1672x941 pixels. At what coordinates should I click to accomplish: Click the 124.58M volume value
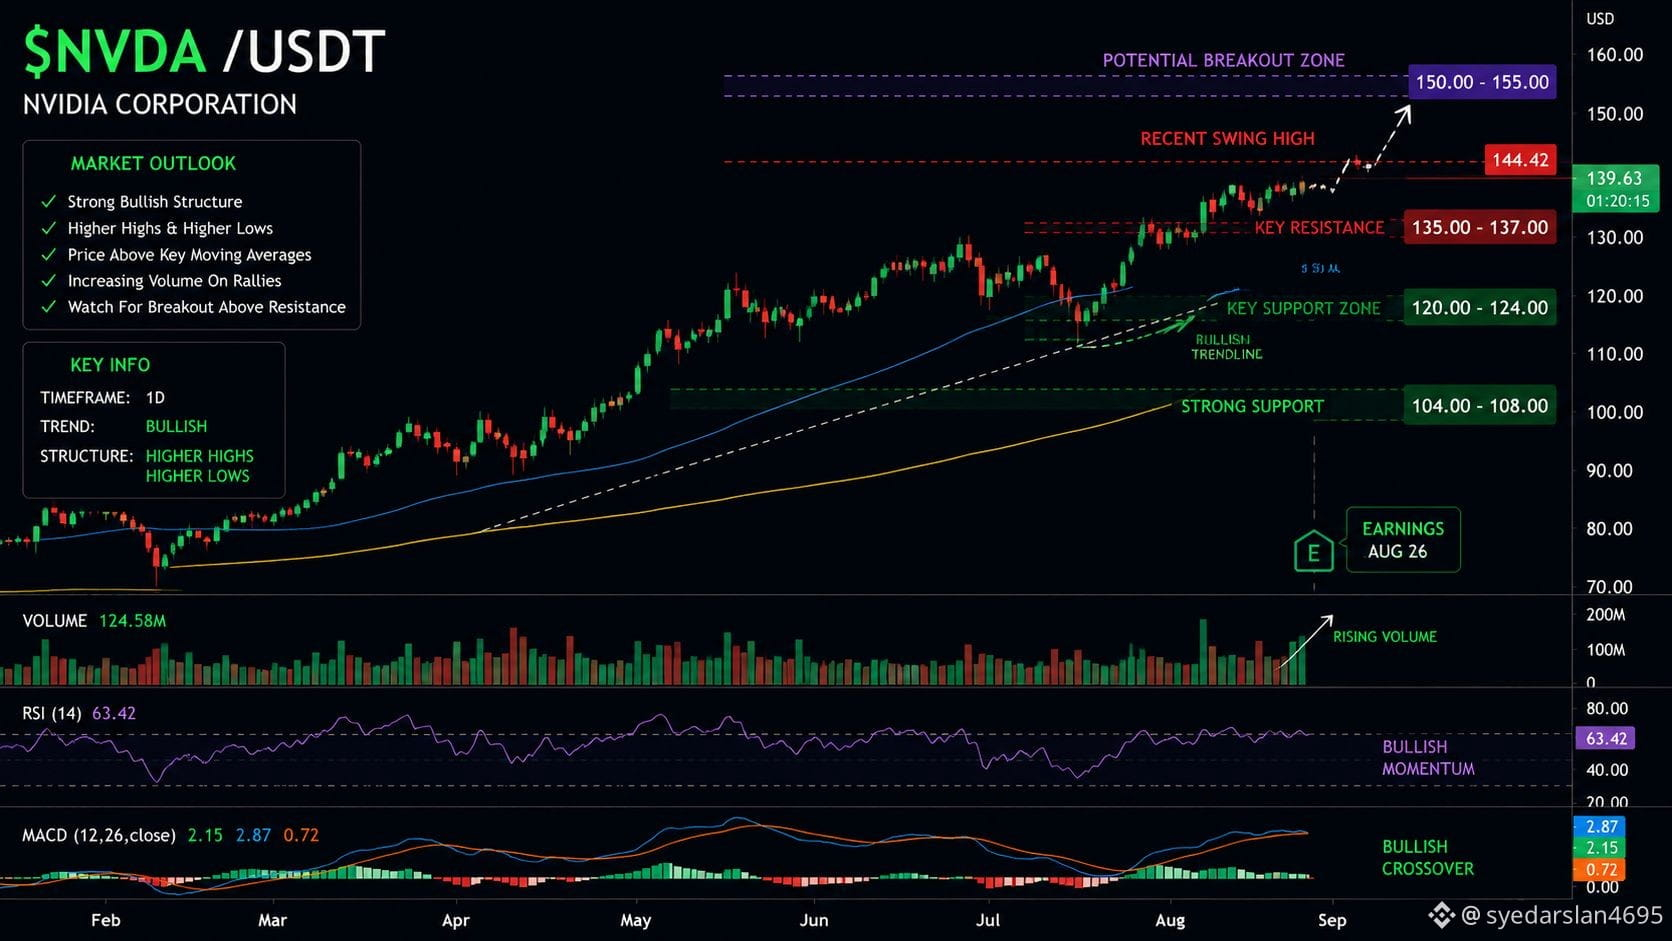[132, 621]
